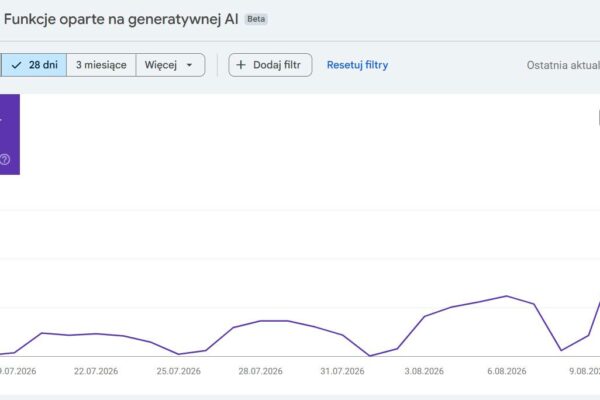Click the plus icon in Dodaj filtr
The image size is (600, 400).
[x=241, y=65]
